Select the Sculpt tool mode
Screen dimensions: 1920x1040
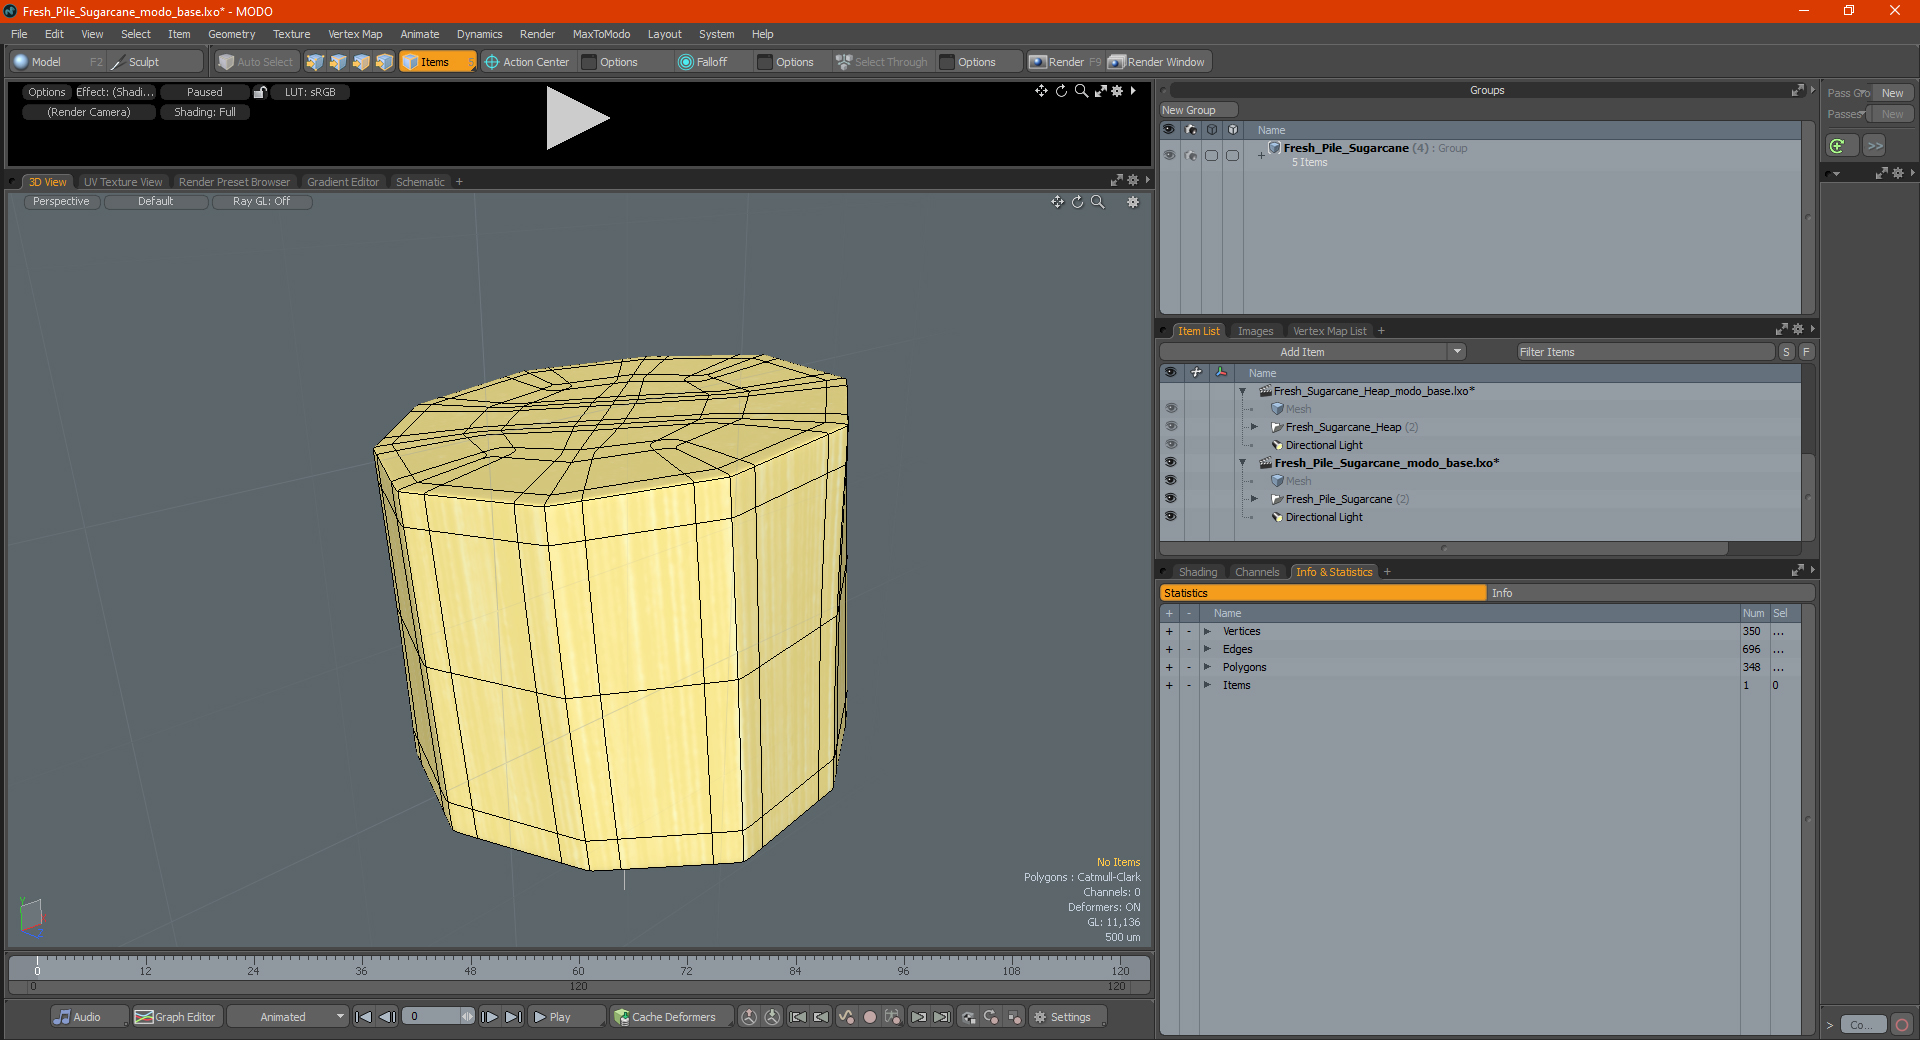tap(154, 62)
